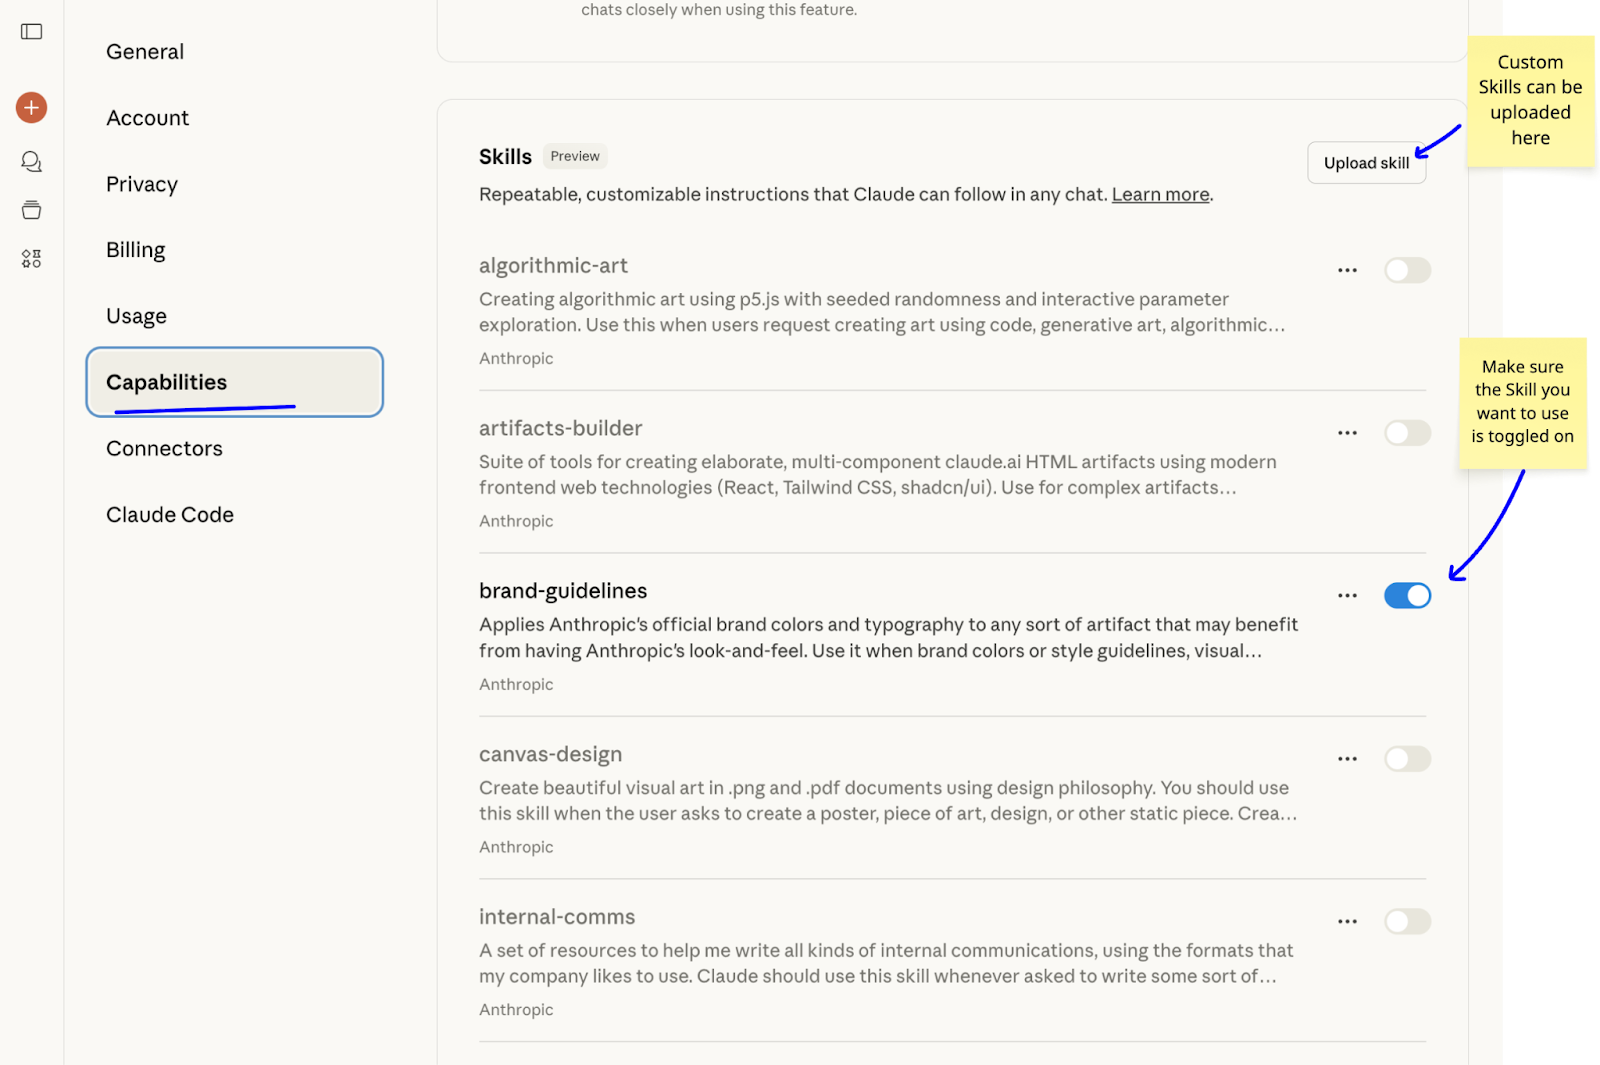Click canvas-design ellipsis options icon

pyautogui.click(x=1347, y=759)
